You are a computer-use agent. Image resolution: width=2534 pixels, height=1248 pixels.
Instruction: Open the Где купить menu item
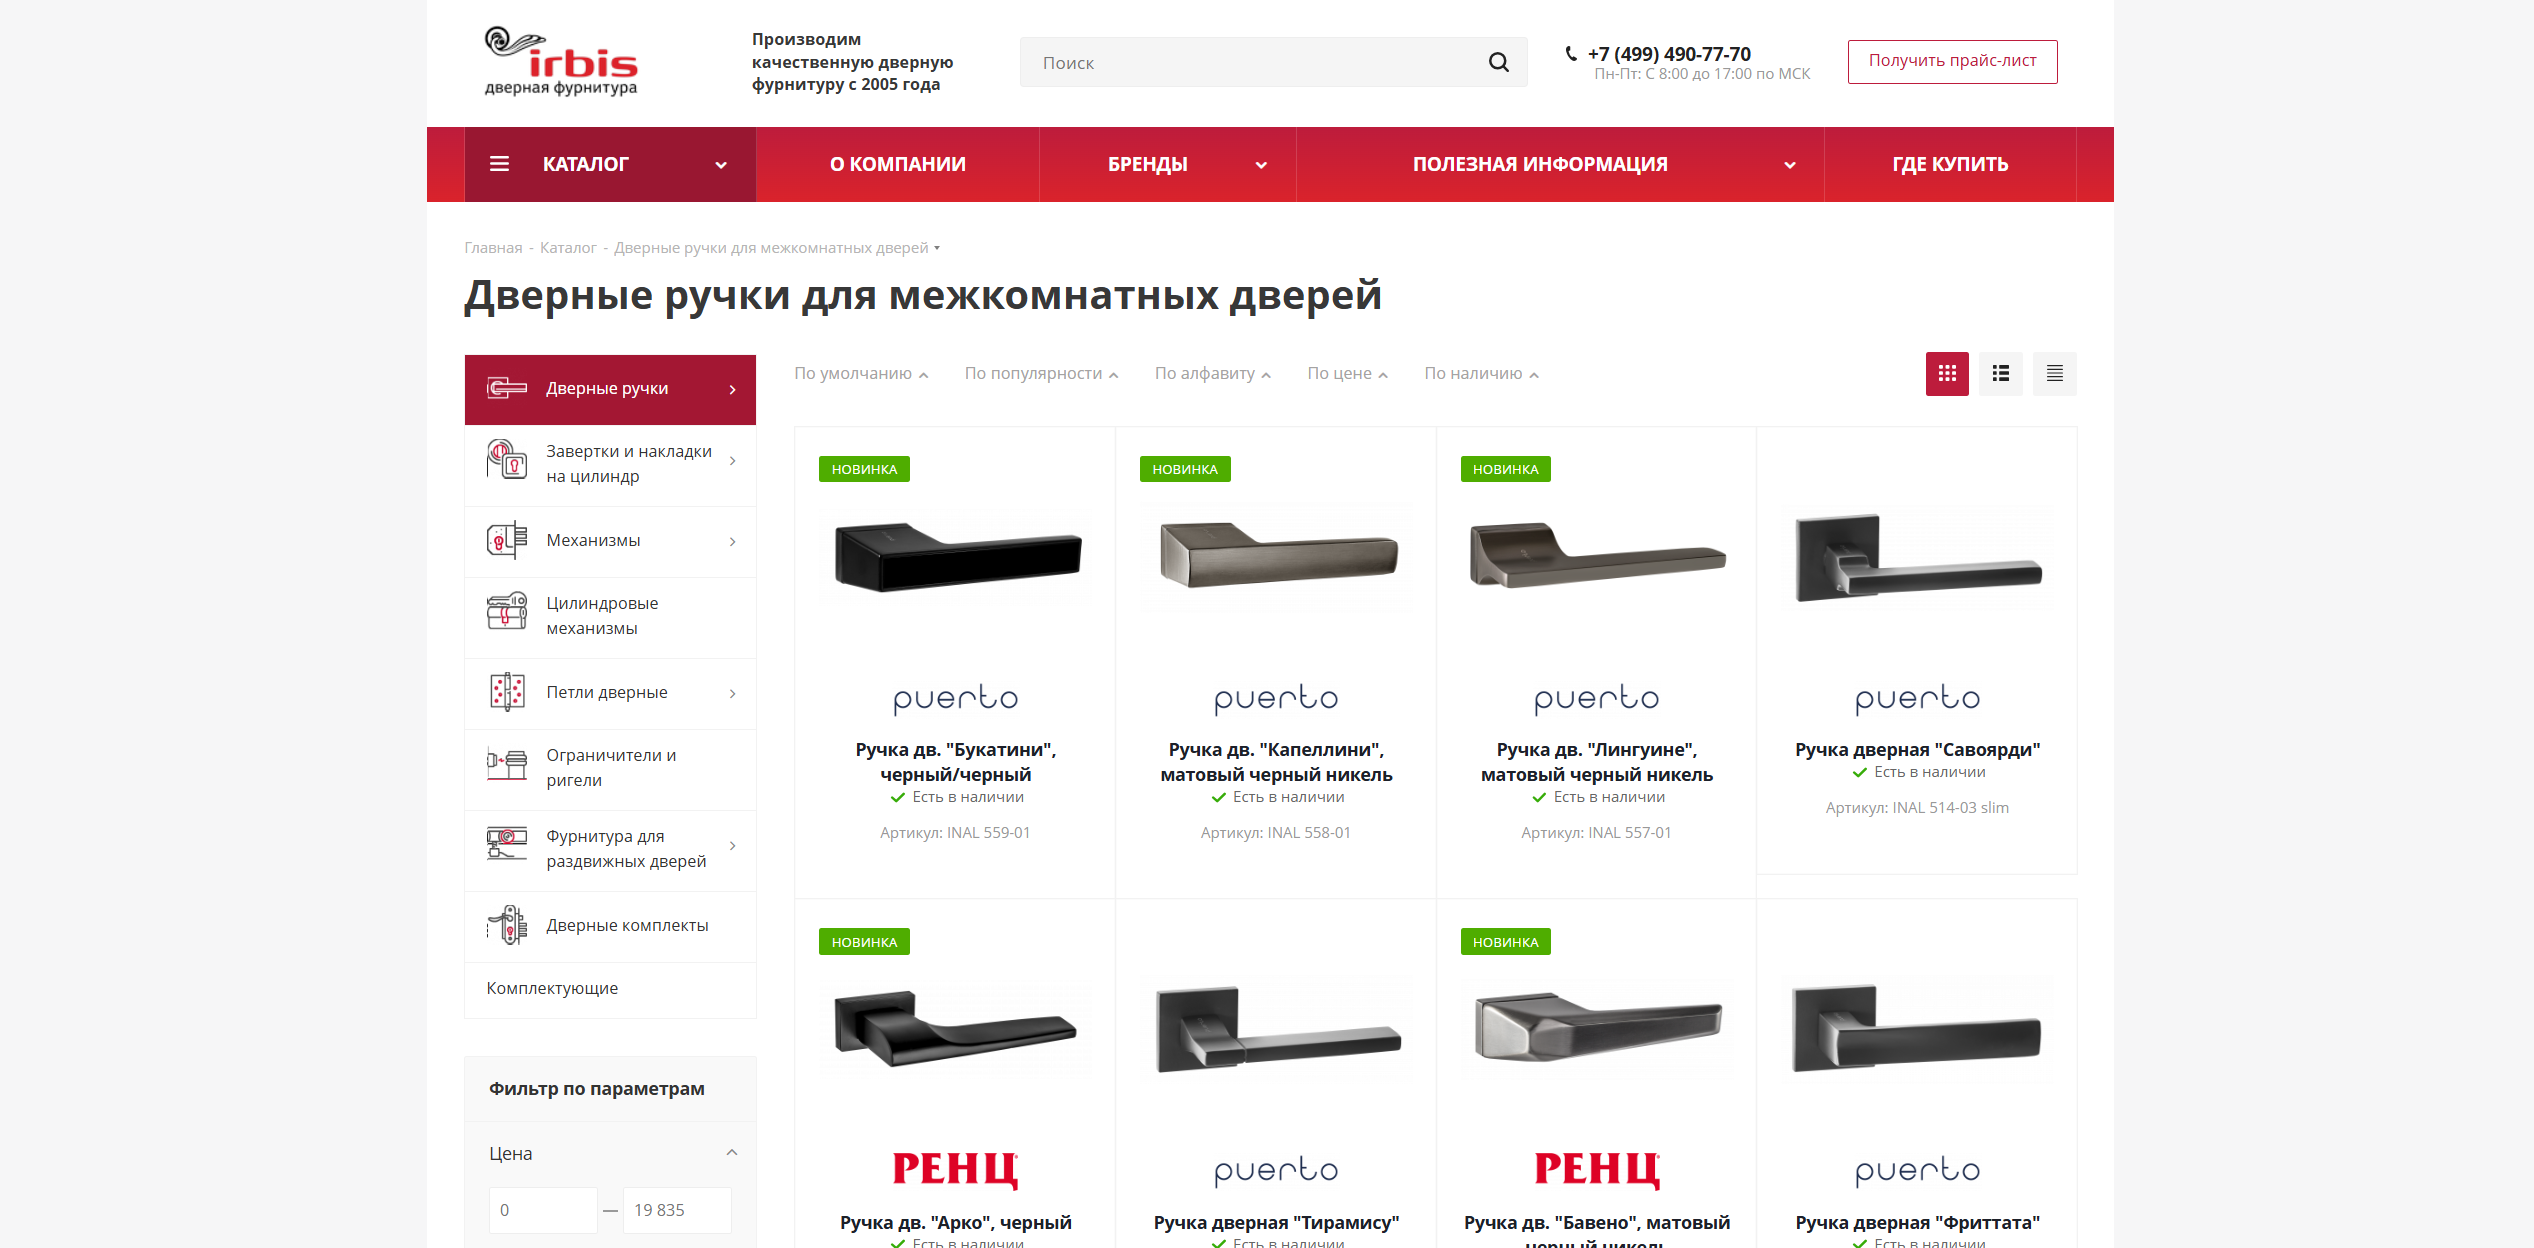click(1950, 164)
